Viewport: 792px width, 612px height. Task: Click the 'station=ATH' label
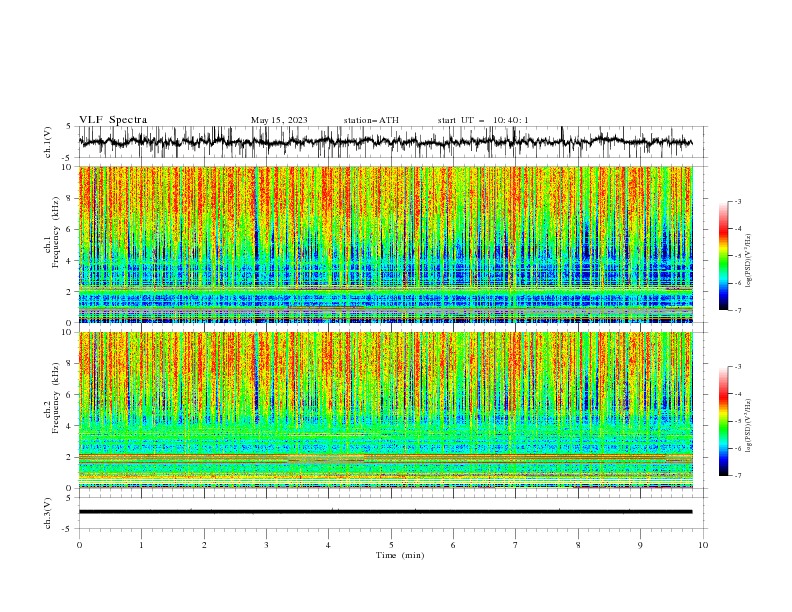click(x=371, y=120)
